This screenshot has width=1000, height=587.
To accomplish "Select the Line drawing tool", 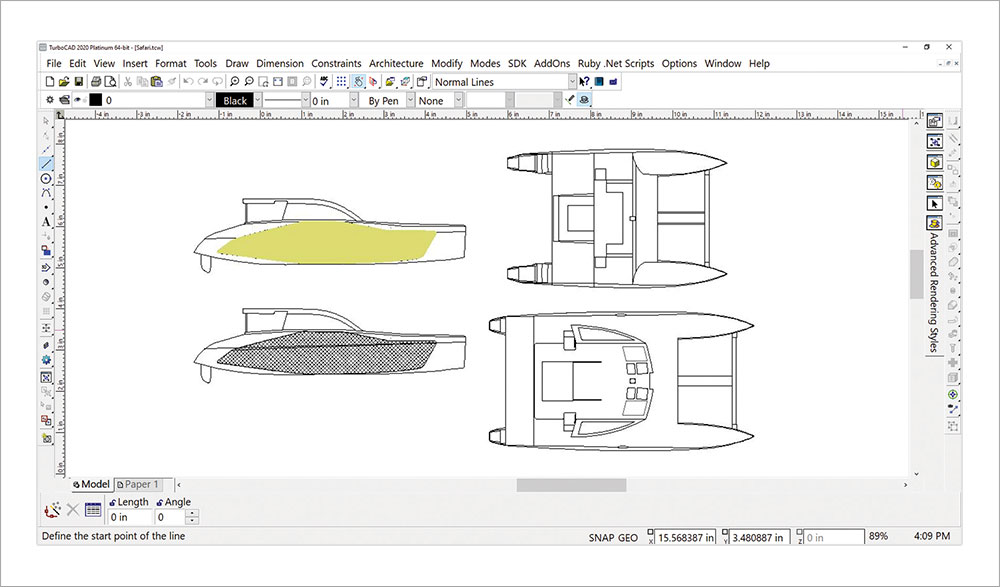I will pyautogui.click(x=46, y=163).
